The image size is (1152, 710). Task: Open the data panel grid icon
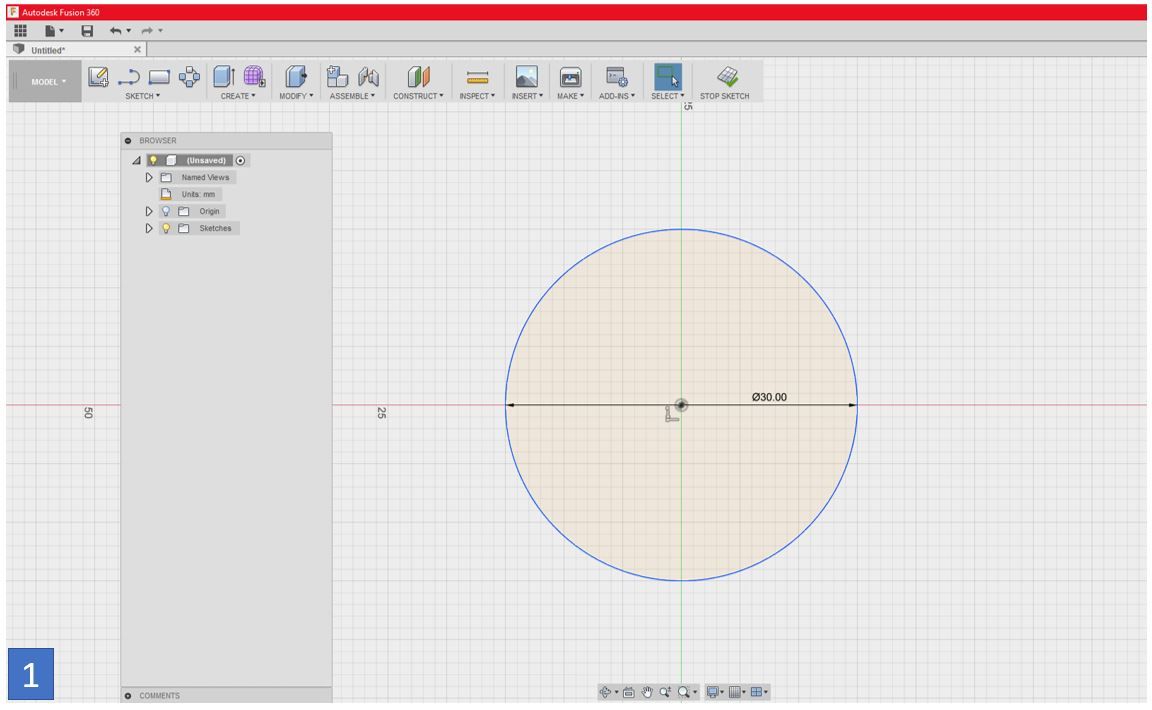tap(21, 30)
